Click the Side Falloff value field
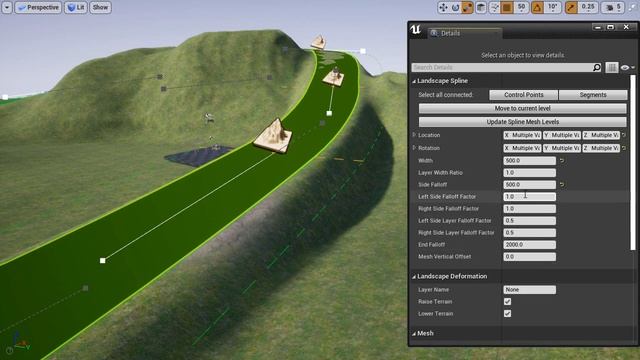 (x=529, y=184)
